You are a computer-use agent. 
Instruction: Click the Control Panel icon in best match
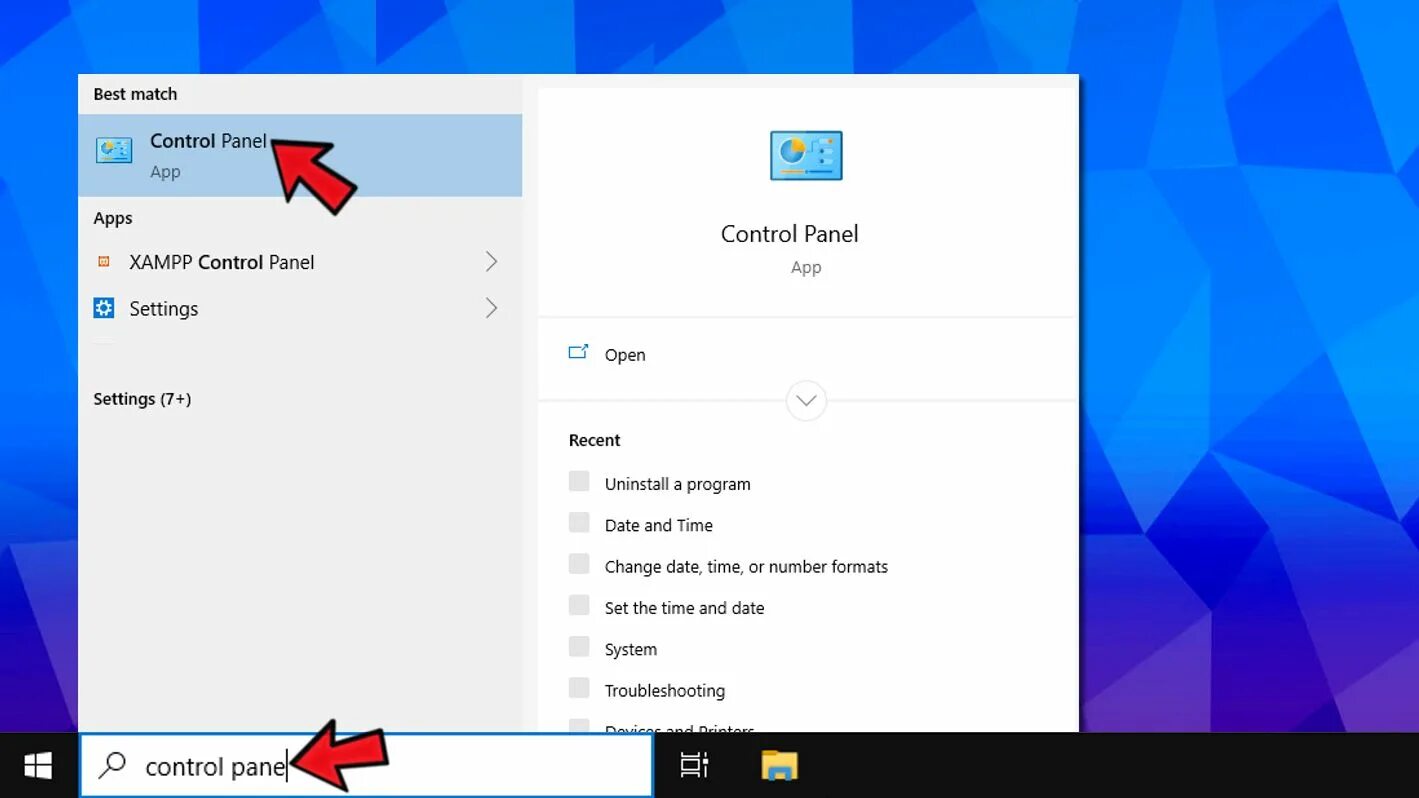tap(114, 151)
